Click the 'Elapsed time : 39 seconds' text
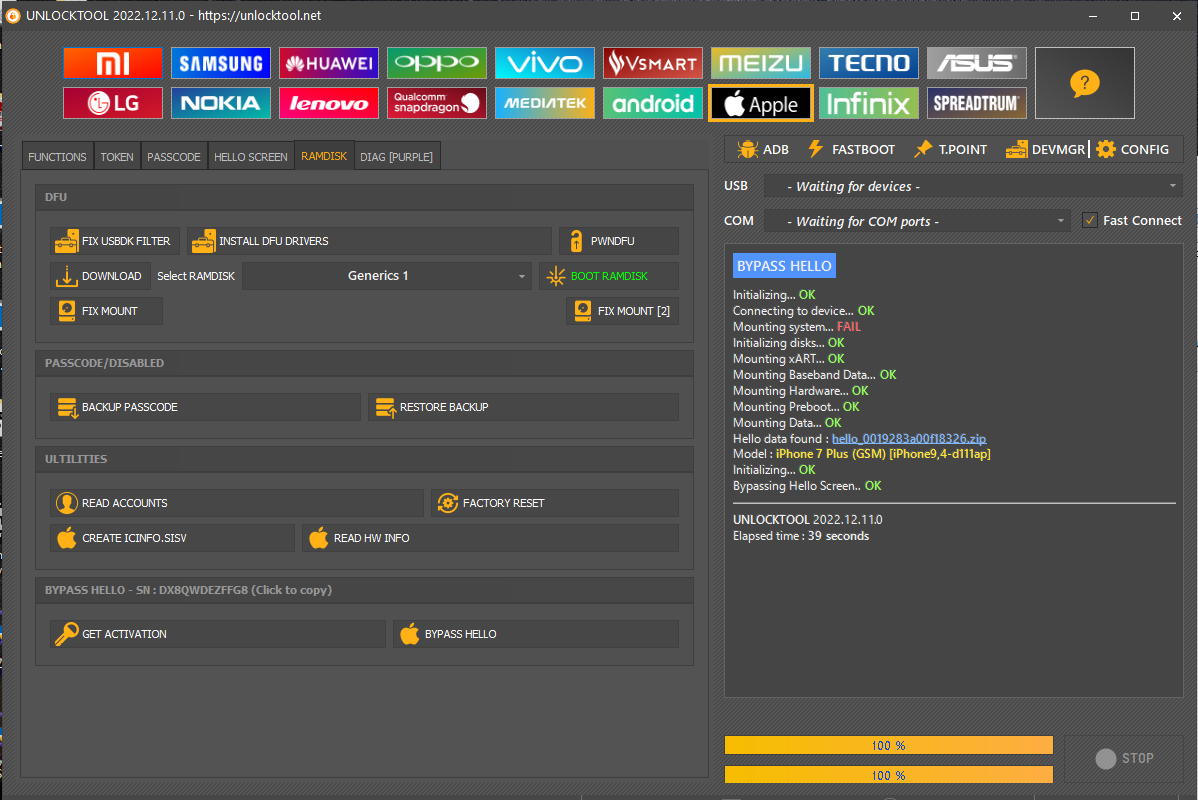 tap(801, 536)
